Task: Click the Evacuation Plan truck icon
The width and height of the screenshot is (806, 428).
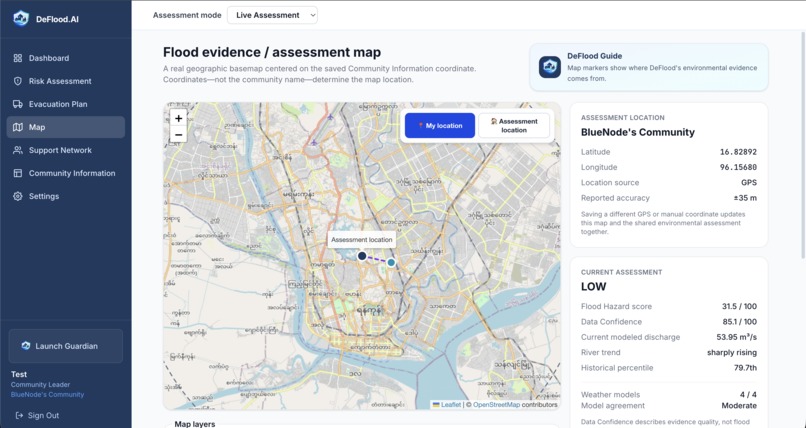Action: click(x=18, y=104)
